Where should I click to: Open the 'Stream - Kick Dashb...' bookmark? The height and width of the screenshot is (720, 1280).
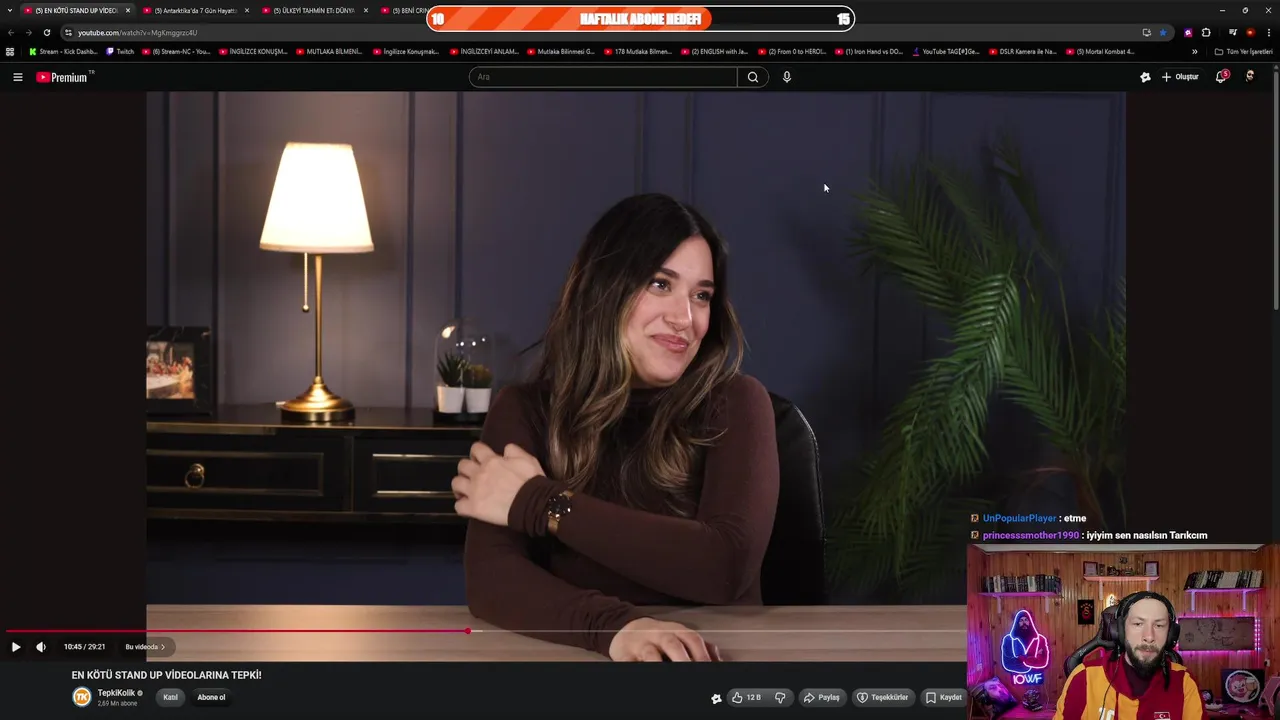[63, 51]
